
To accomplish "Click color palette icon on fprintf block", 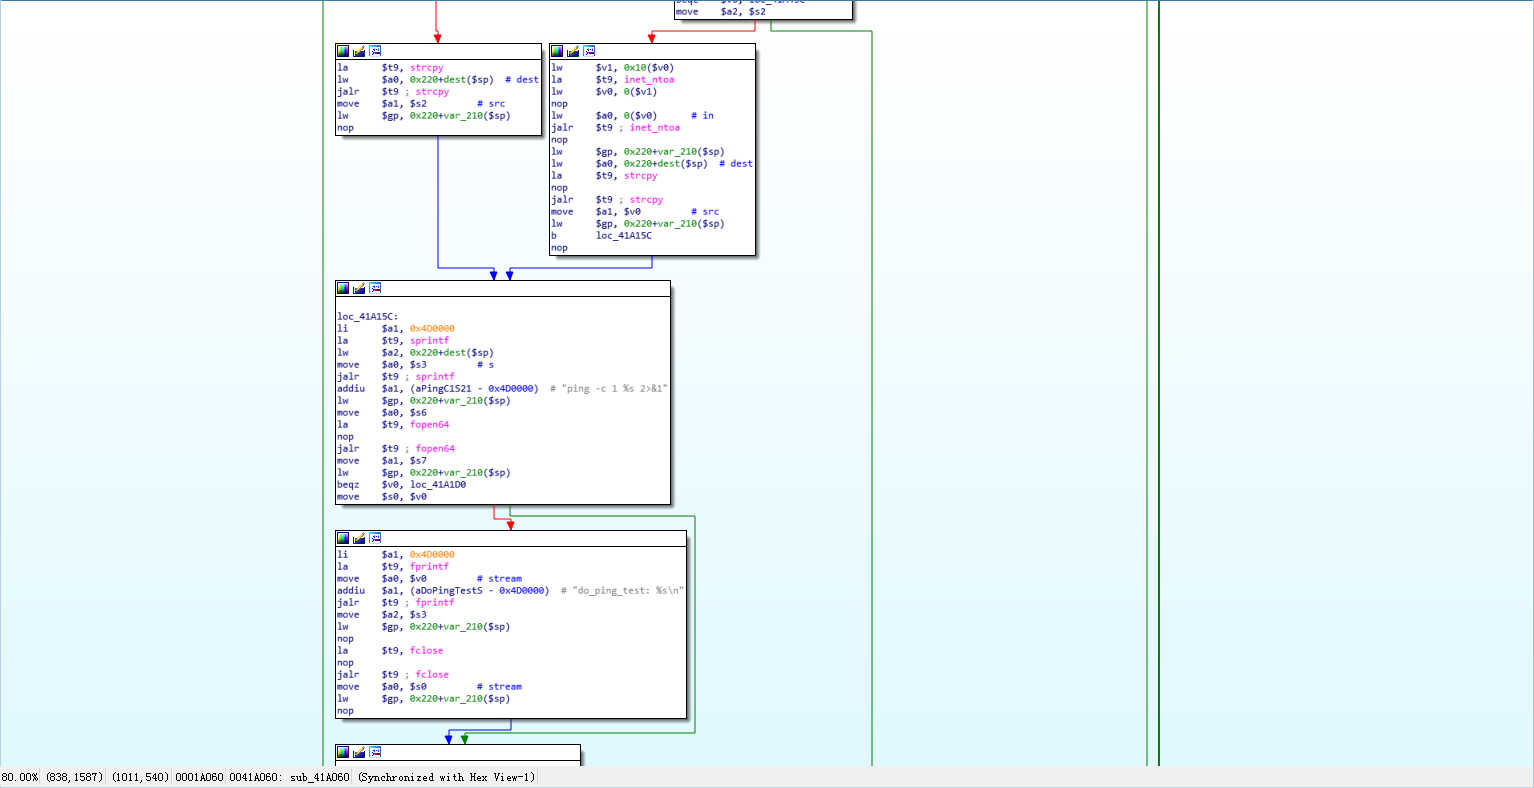I will click(343, 538).
